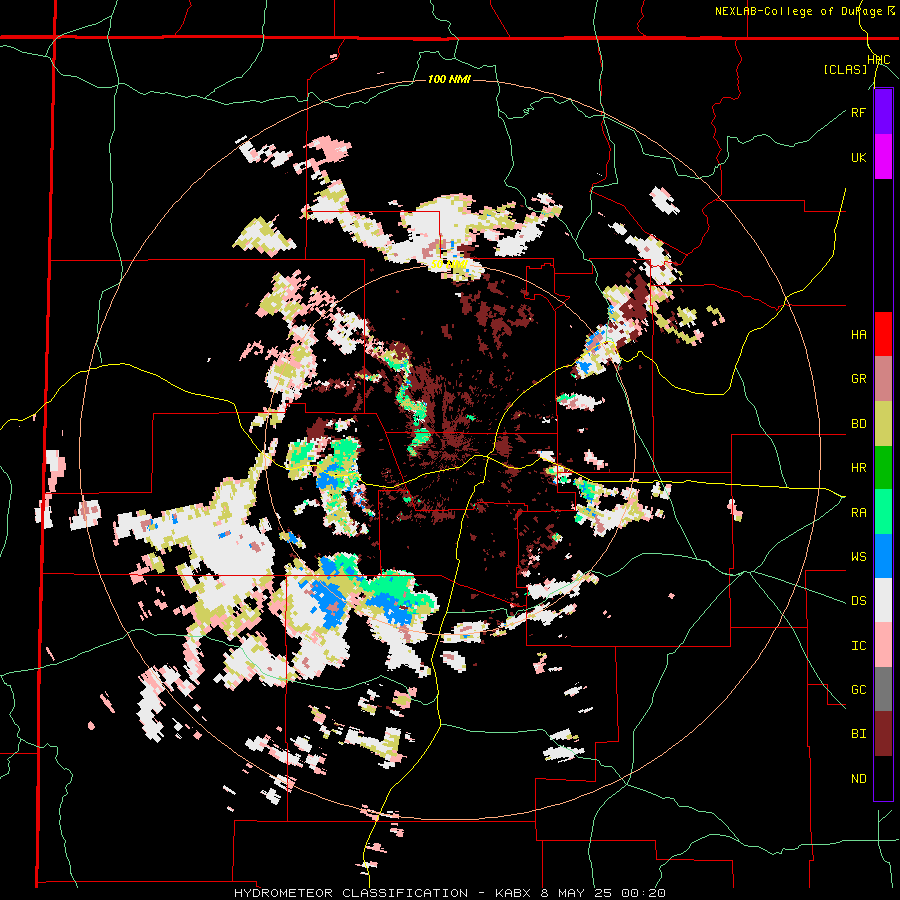
Task: Click the BI brown legend swatch
Action: [883, 734]
